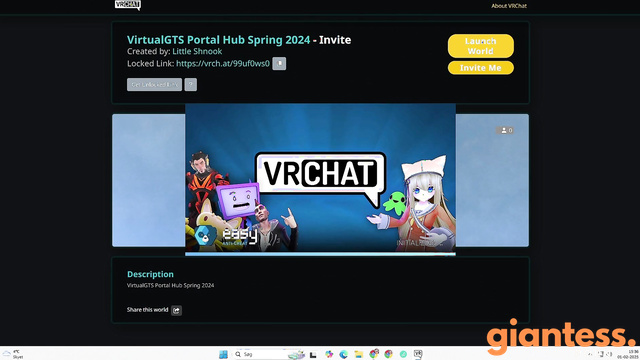This screenshot has width=640, height=360.
Task: Click the VRChat logo in header
Action: (128, 4)
